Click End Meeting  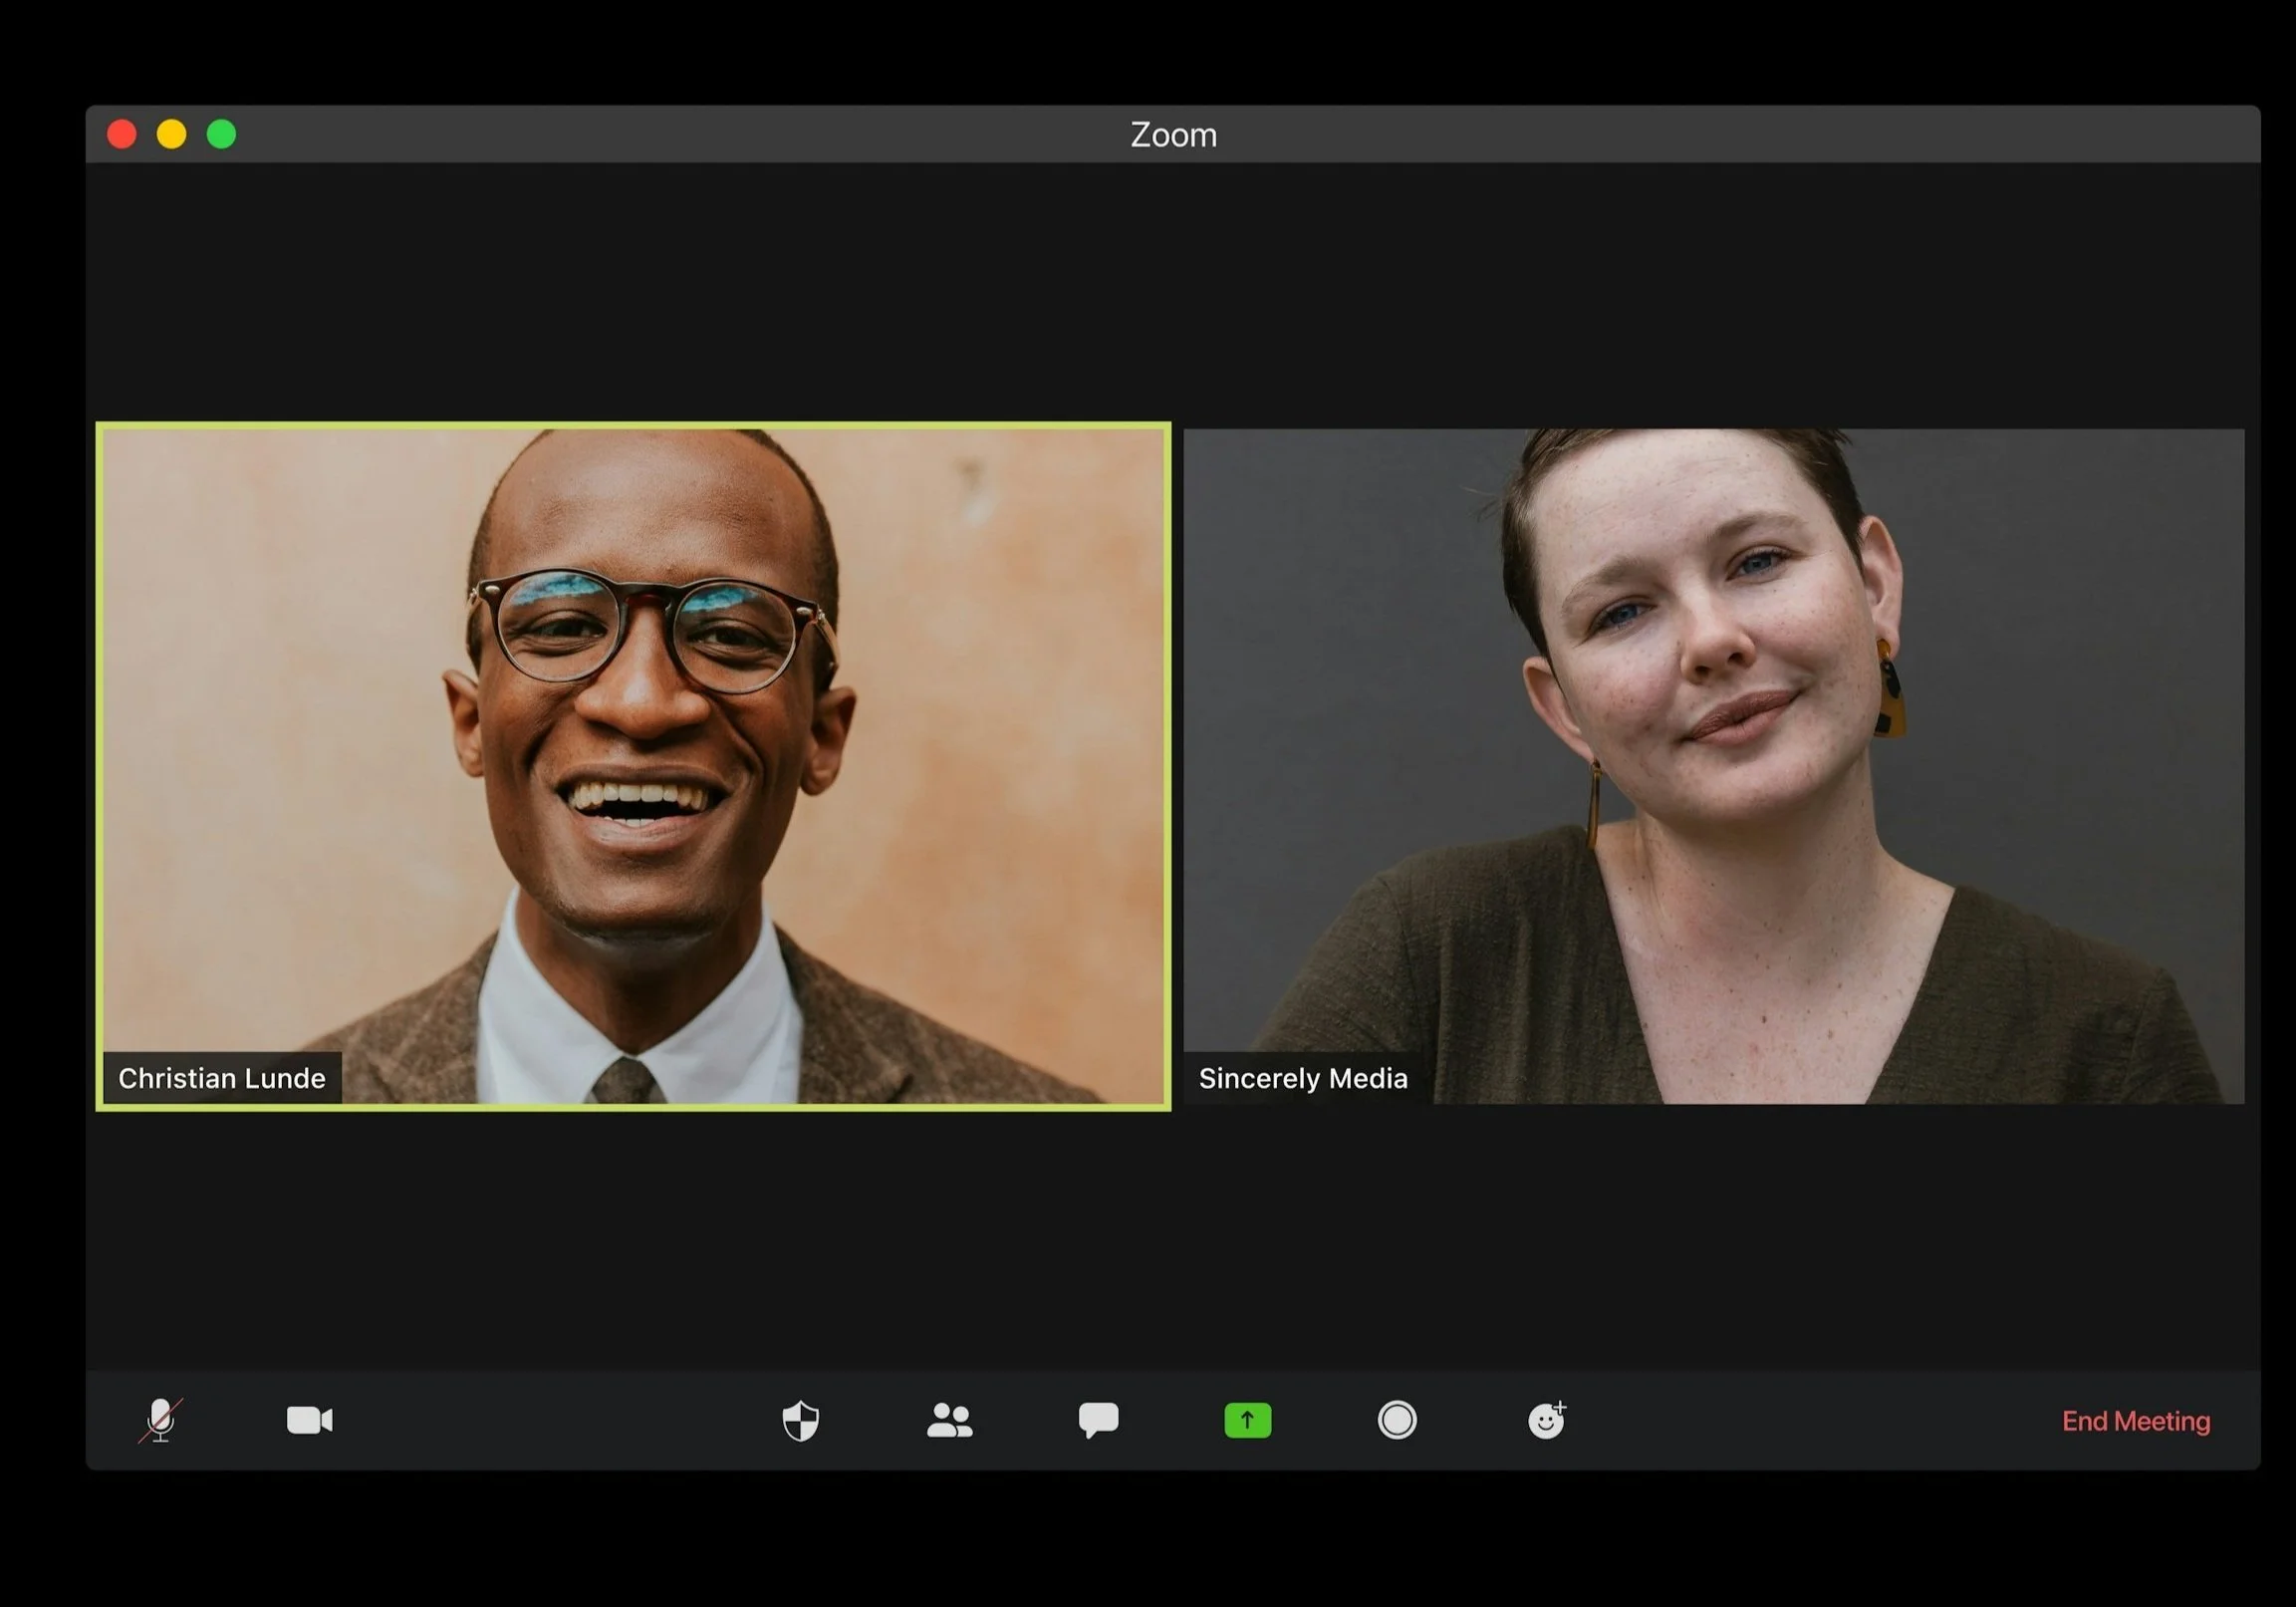(2135, 1421)
